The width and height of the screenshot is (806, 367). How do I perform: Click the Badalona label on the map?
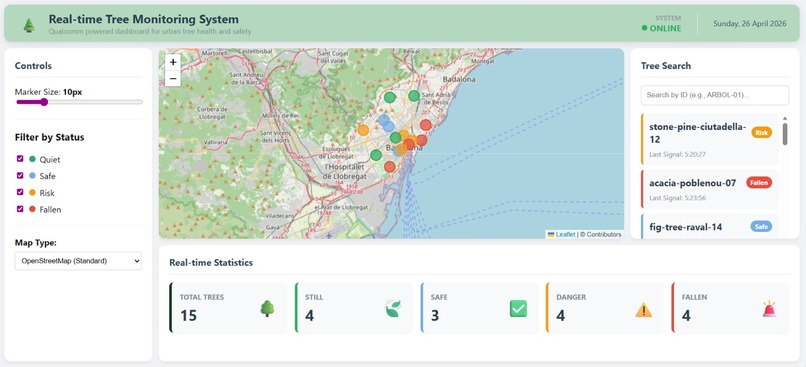[459, 79]
